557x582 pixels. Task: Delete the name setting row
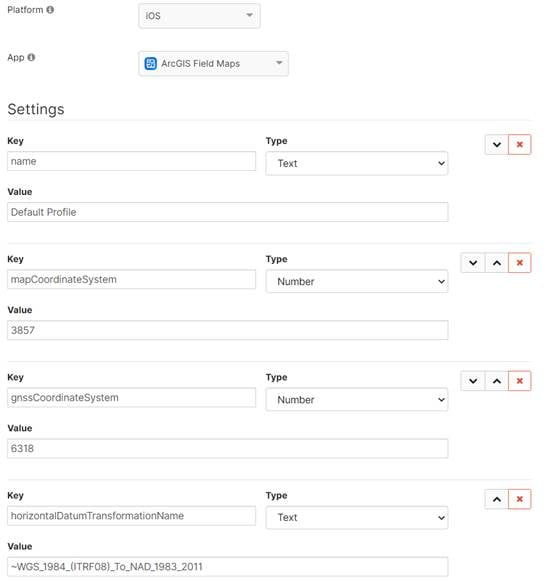click(520, 145)
